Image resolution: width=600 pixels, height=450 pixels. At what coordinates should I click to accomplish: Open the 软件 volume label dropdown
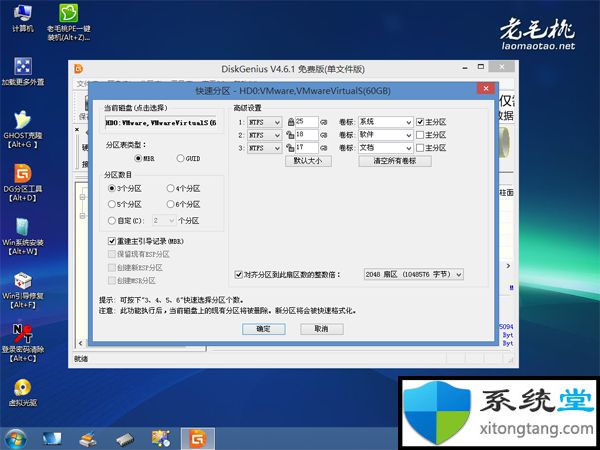coord(386,135)
